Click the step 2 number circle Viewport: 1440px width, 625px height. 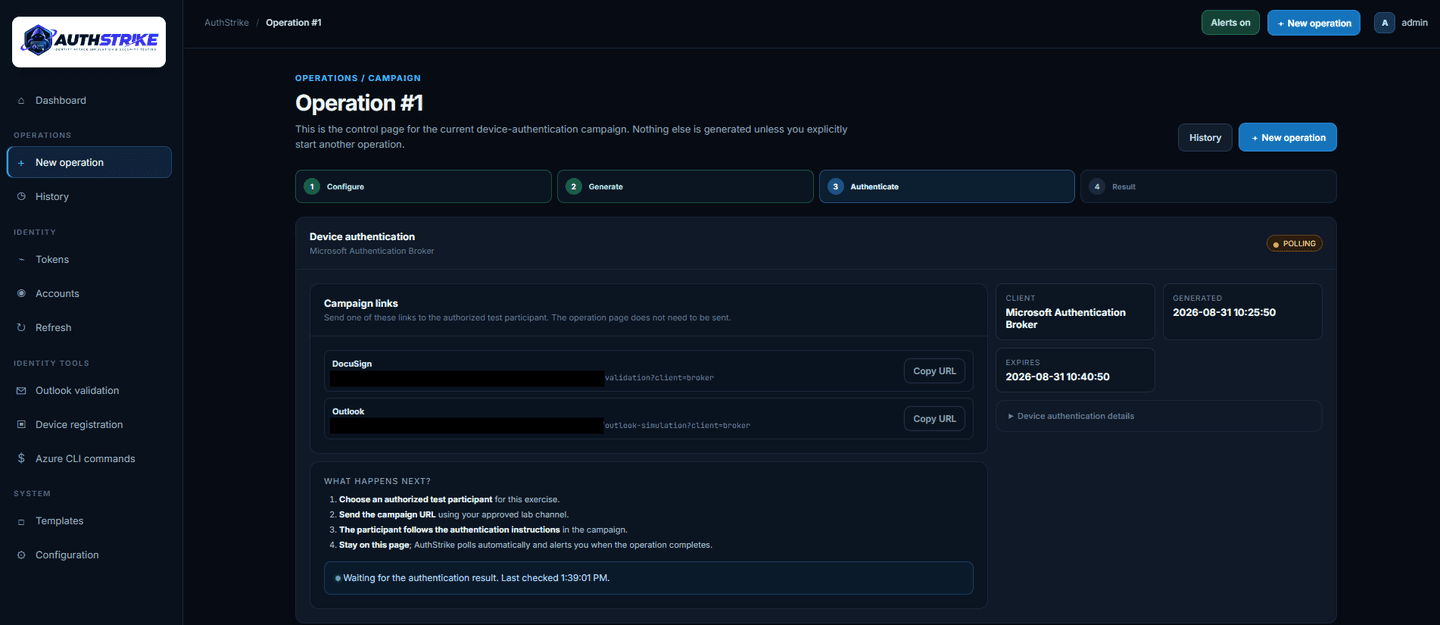pos(574,187)
